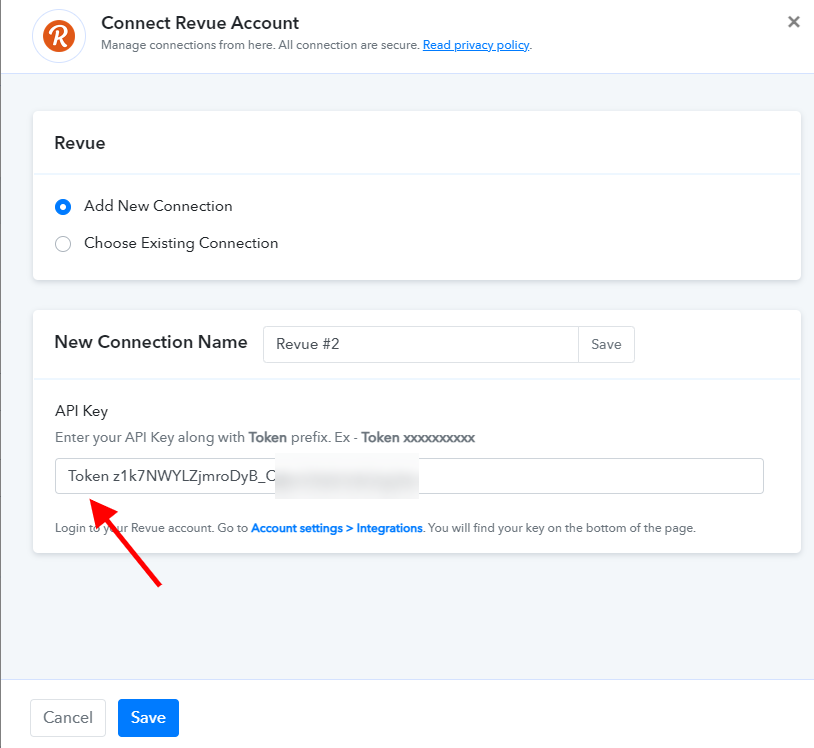Image resolution: width=814 pixels, height=748 pixels.
Task: Select Choose Existing Connection radio button
Action: click(x=63, y=243)
